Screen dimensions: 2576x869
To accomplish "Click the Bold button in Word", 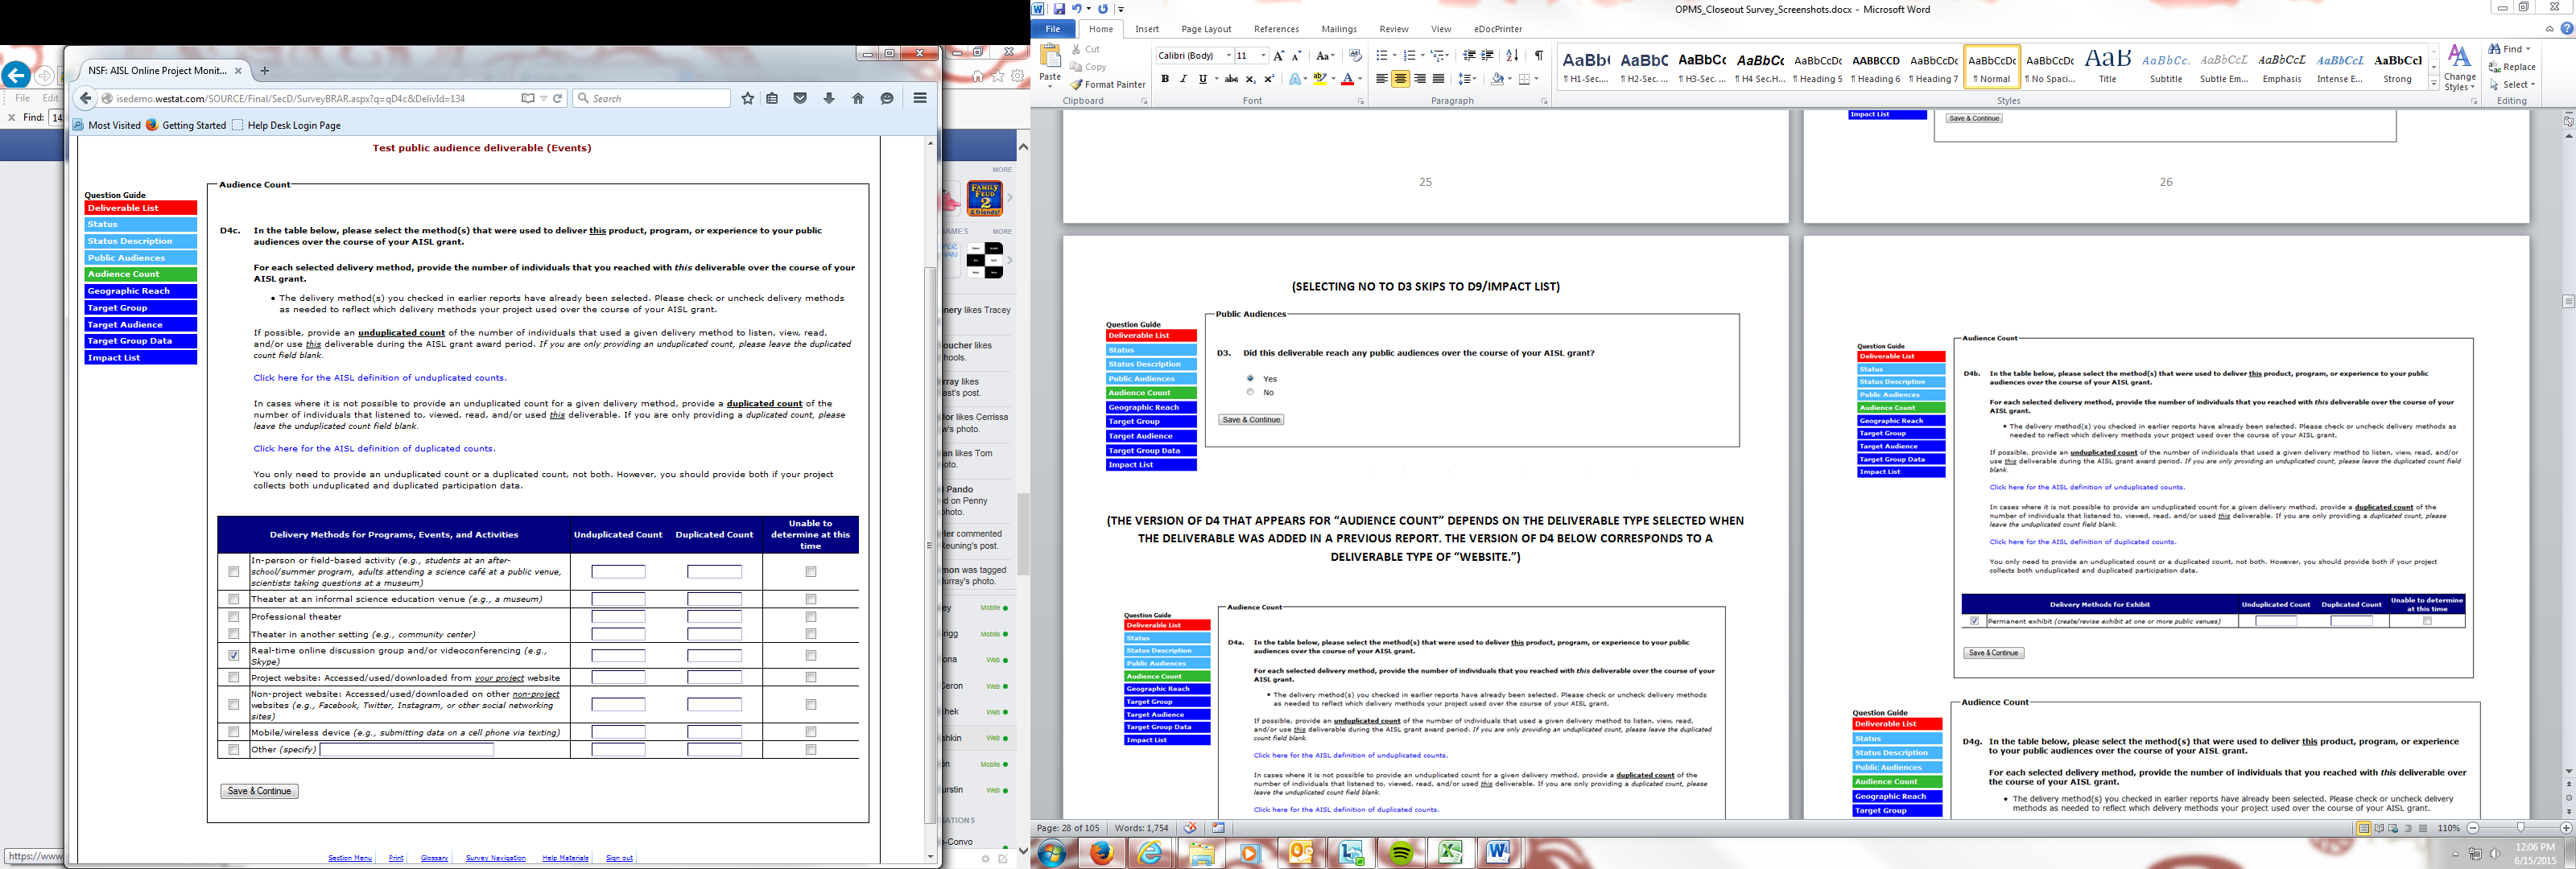I will [x=1165, y=79].
